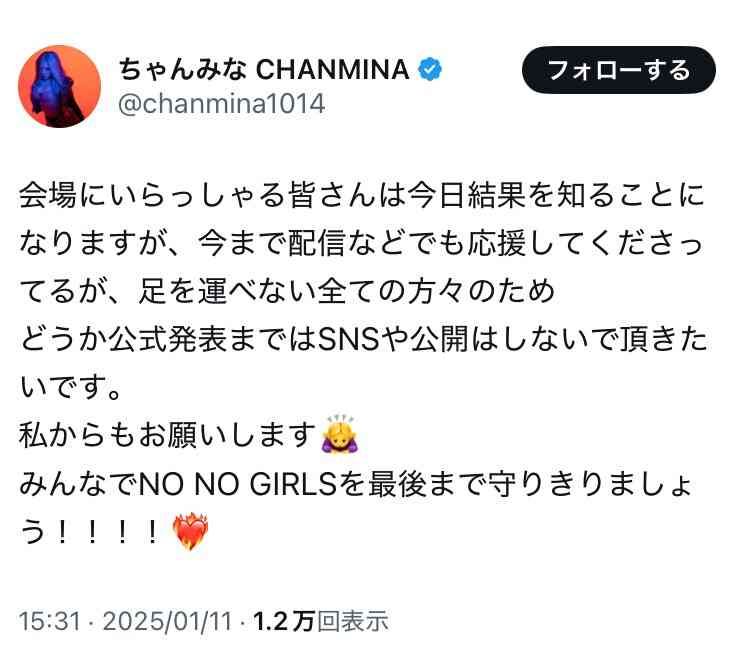Image resolution: width=750 pixels, height=665 pixels.
Task: Click the う！！！！ exclamation text
Action: tap(89, 532)
